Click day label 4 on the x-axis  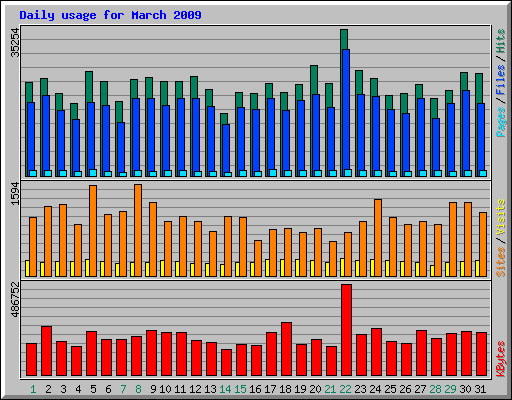78,389
